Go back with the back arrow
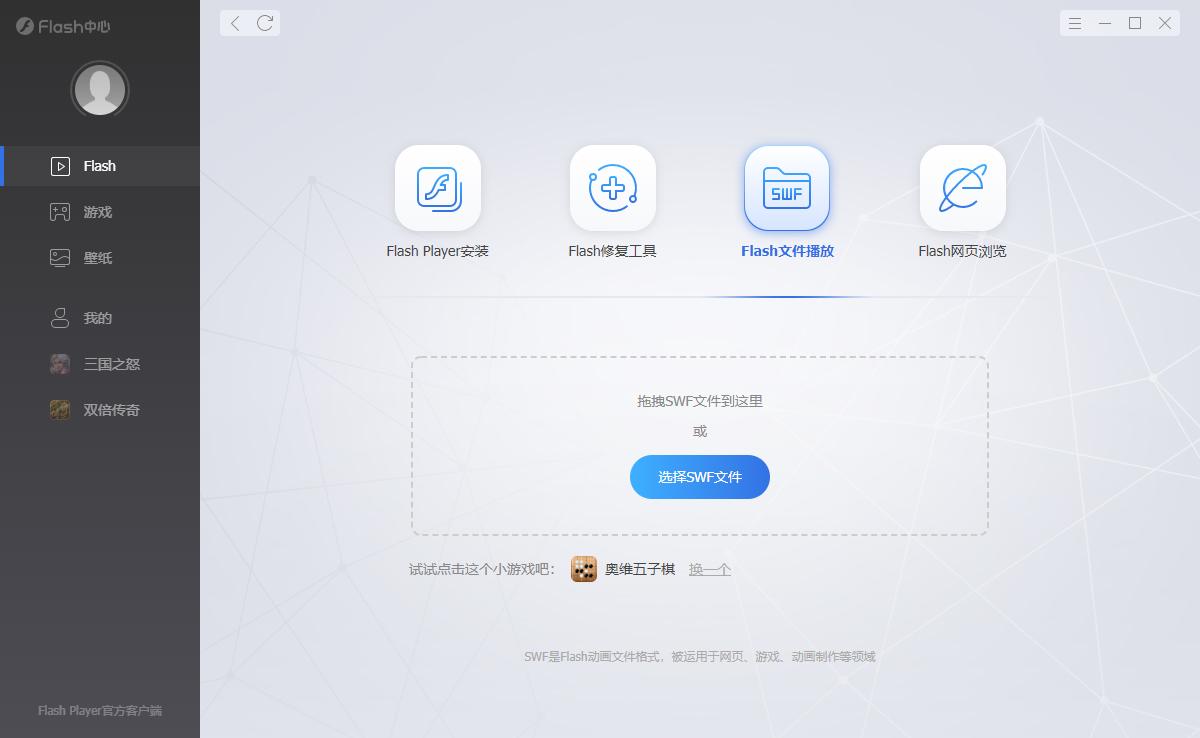1200x738 pixels. point(235,23)
